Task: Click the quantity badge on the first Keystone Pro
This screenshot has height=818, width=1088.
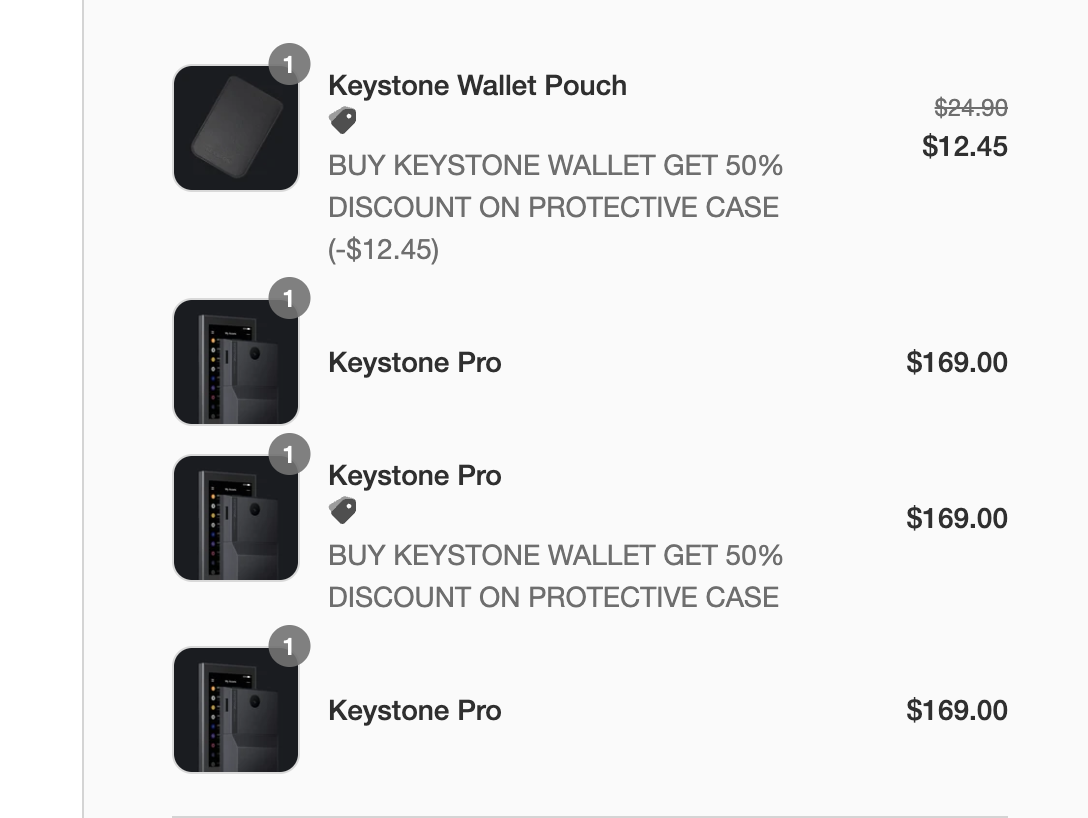Action: coord(289,298)
